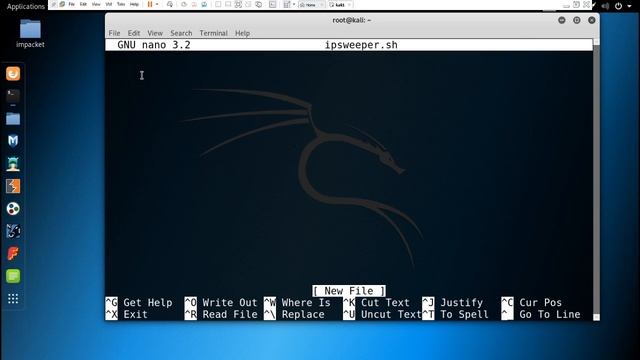
Task: Open the terminal View menu
Action: pos(155,33)
